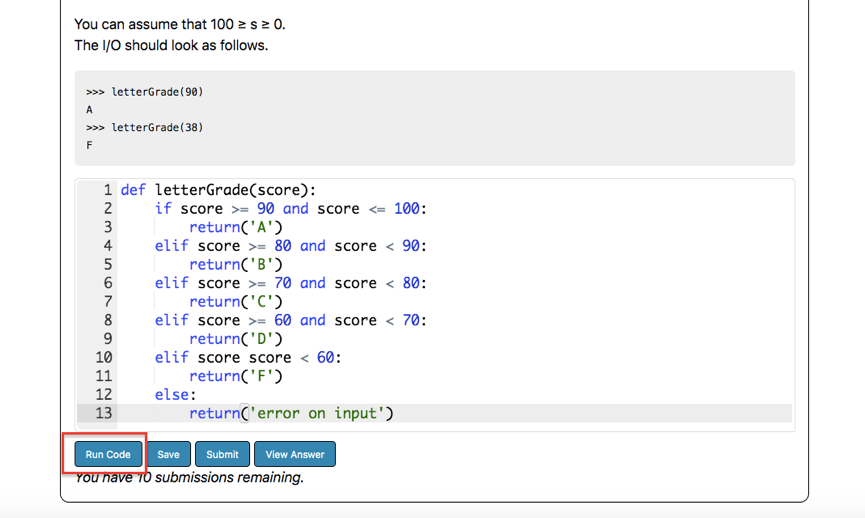
Task: Click the line with score >= 90 condition
Action: (290, 209)
